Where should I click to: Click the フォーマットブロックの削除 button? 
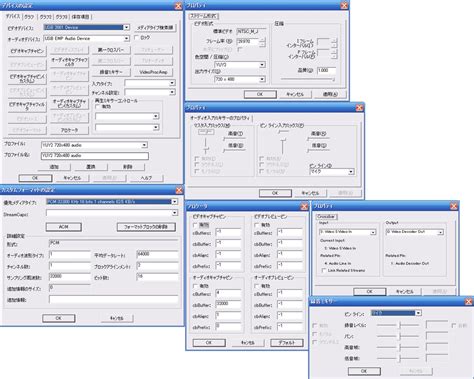(146, 227)
